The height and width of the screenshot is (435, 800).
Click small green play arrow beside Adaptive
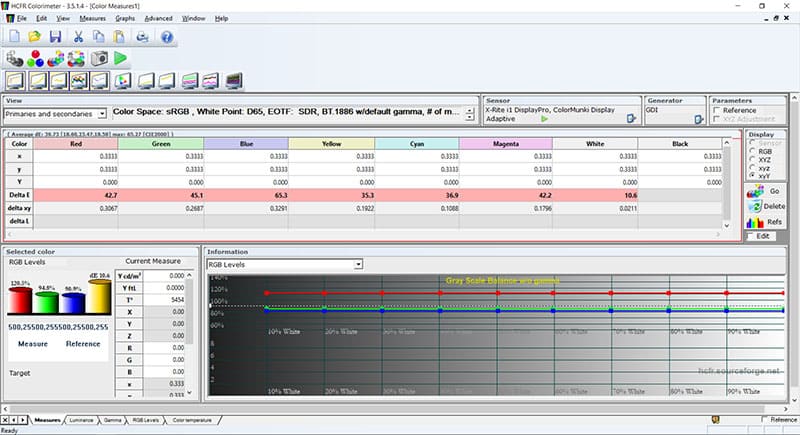click(544, 118)
